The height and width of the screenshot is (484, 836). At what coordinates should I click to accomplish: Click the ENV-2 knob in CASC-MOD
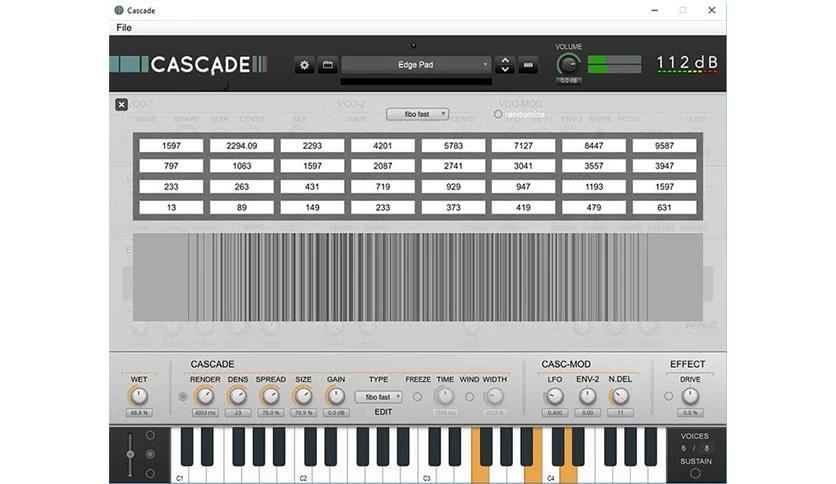tap(588, 396)
